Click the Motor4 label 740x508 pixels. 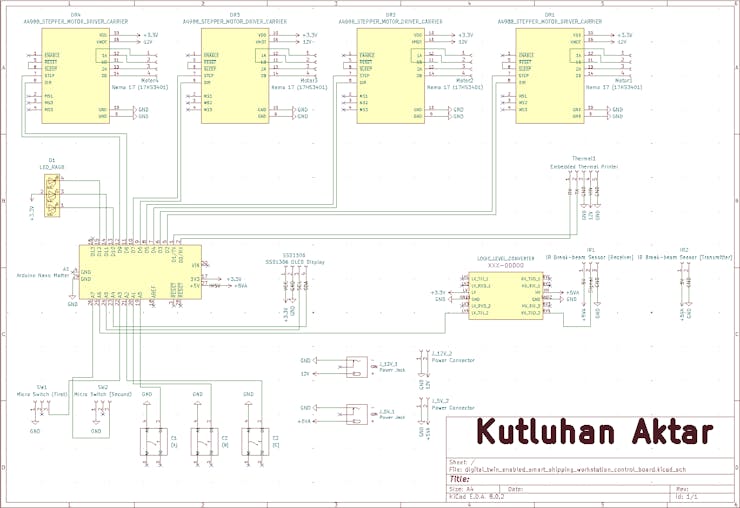[150, 81]
